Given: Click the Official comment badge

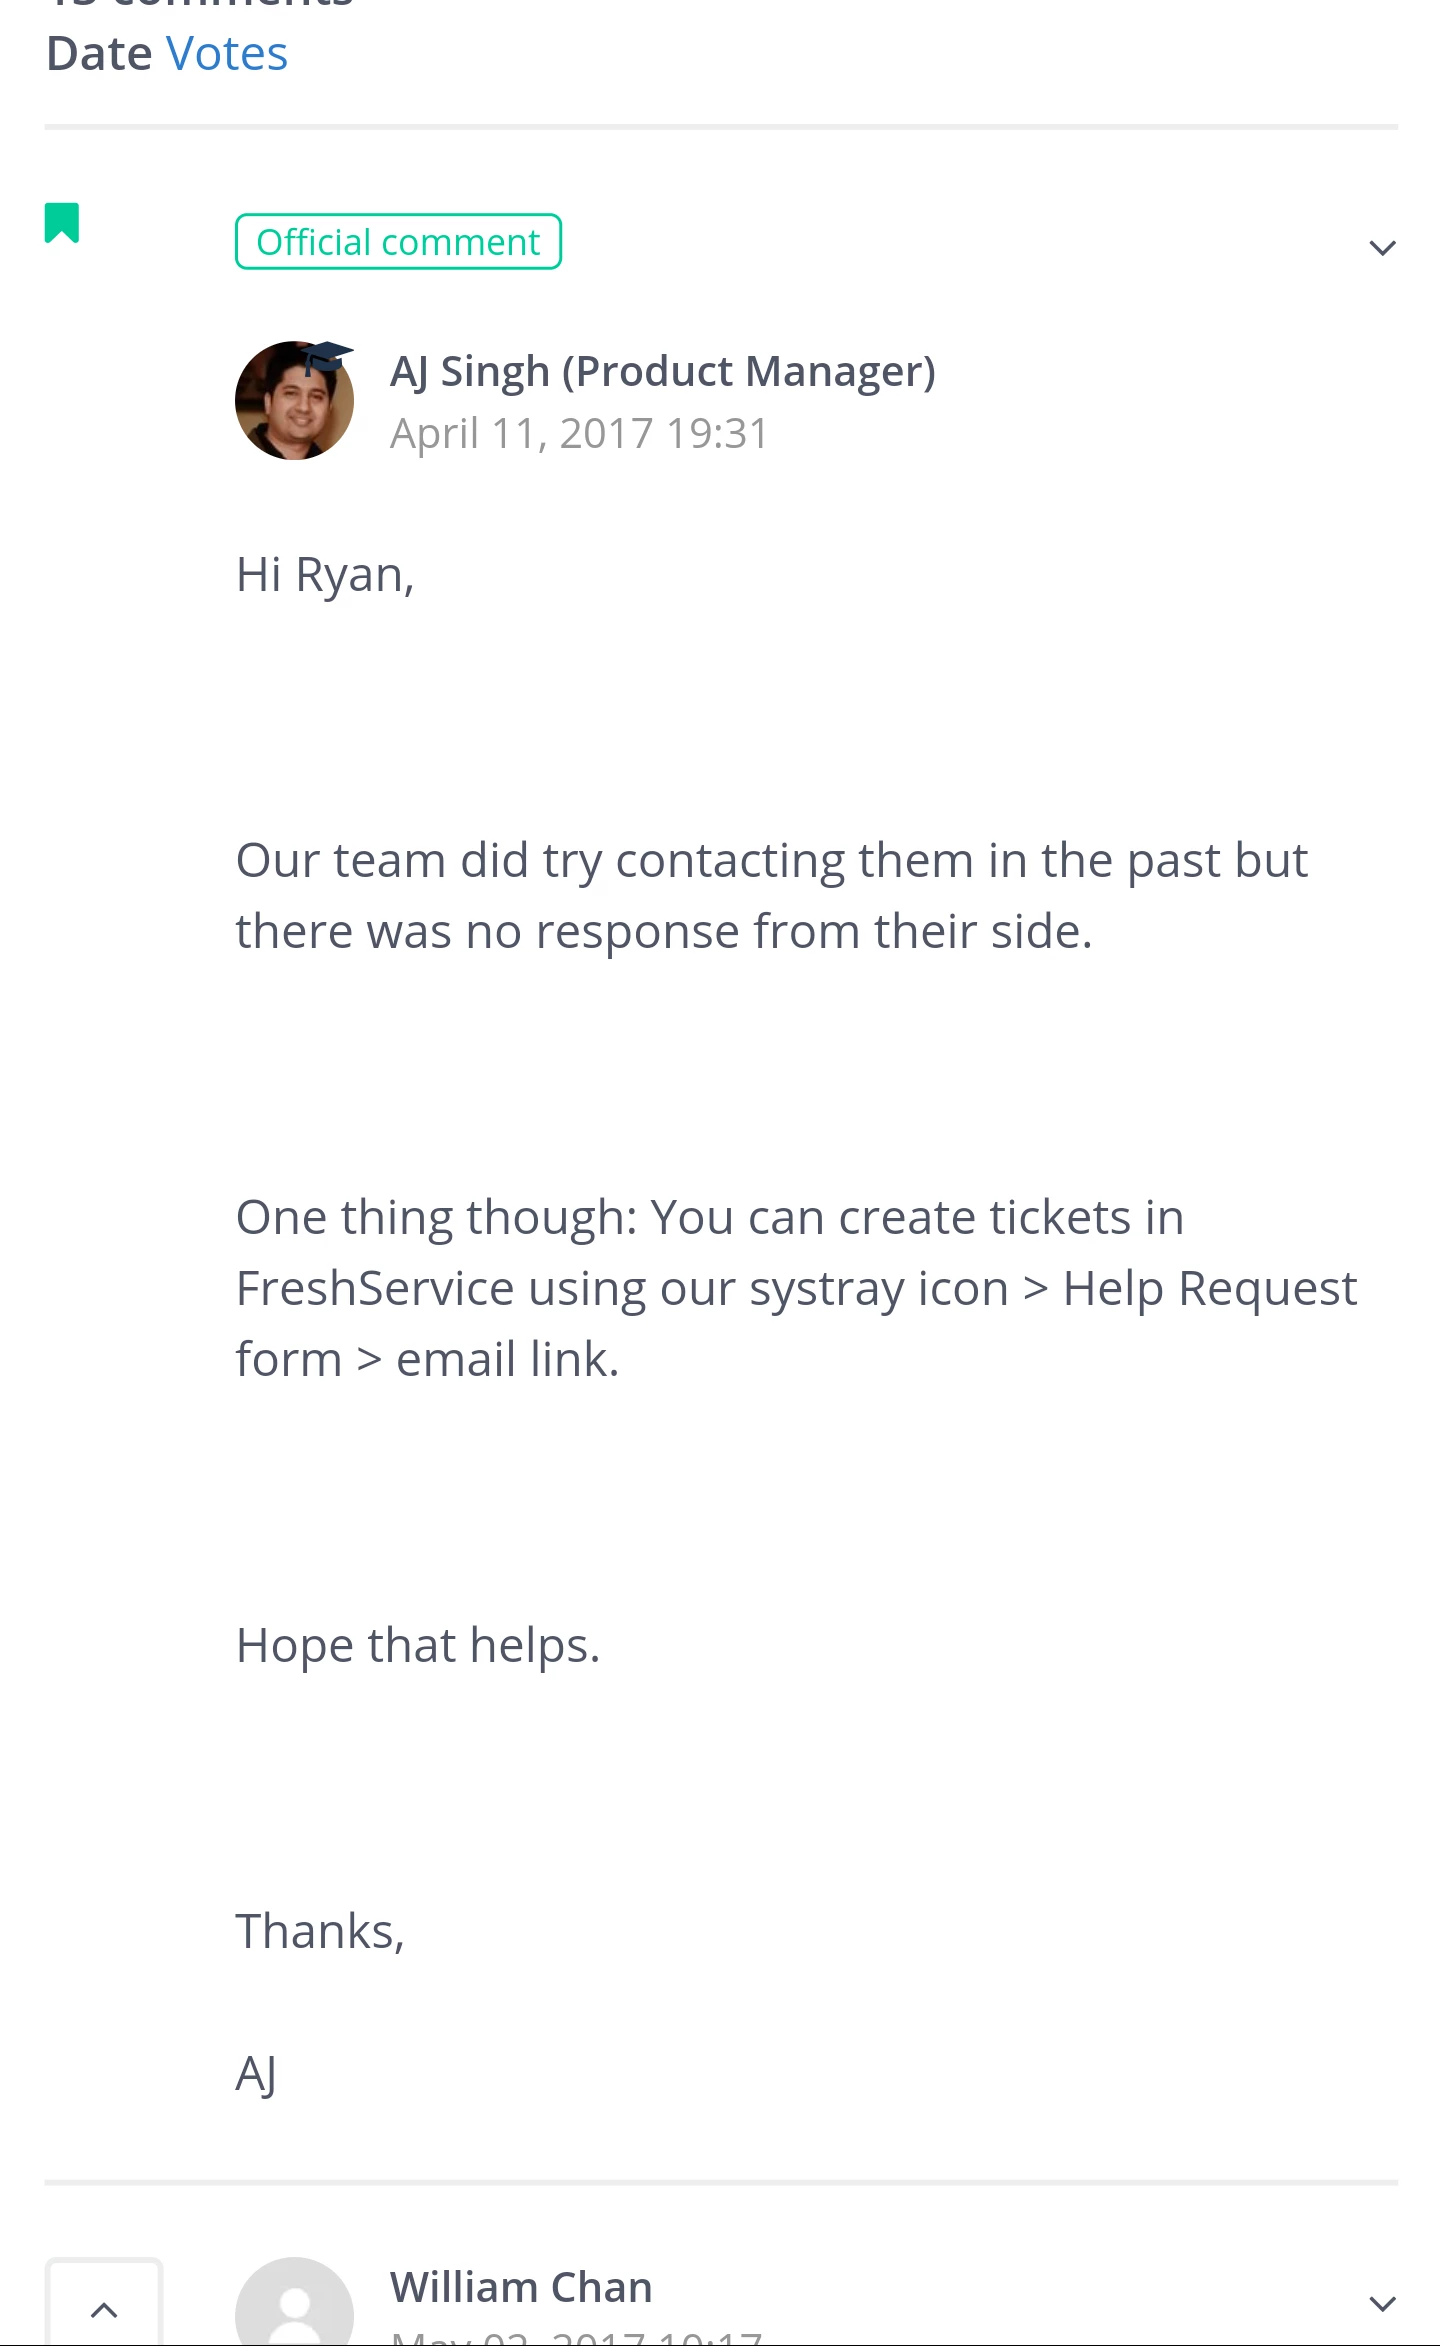Looking at the screenshot, I should pos(398,242).
